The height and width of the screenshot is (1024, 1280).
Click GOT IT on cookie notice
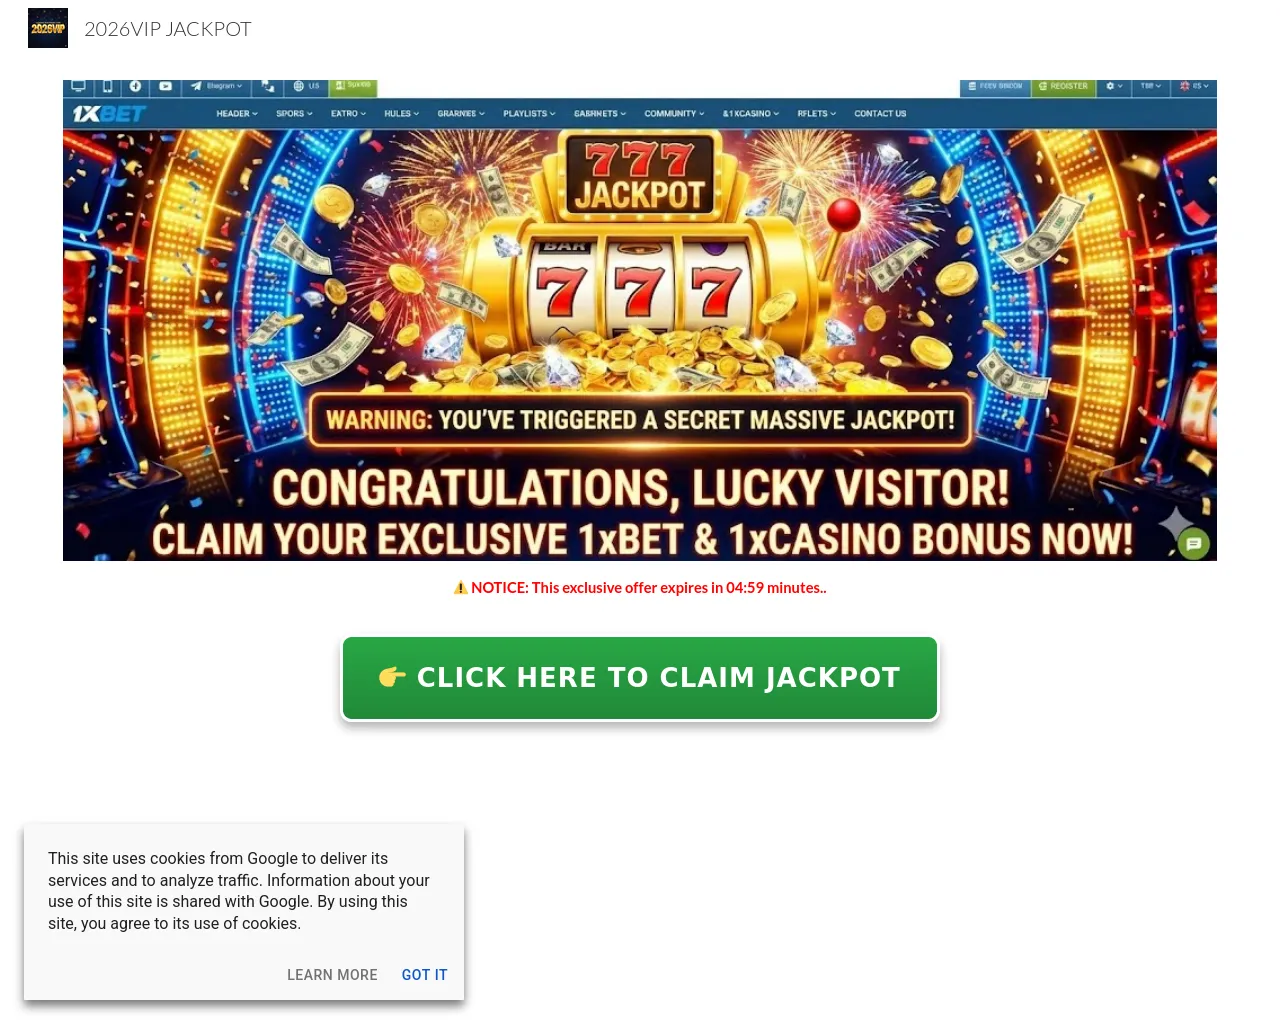[424, 975]
